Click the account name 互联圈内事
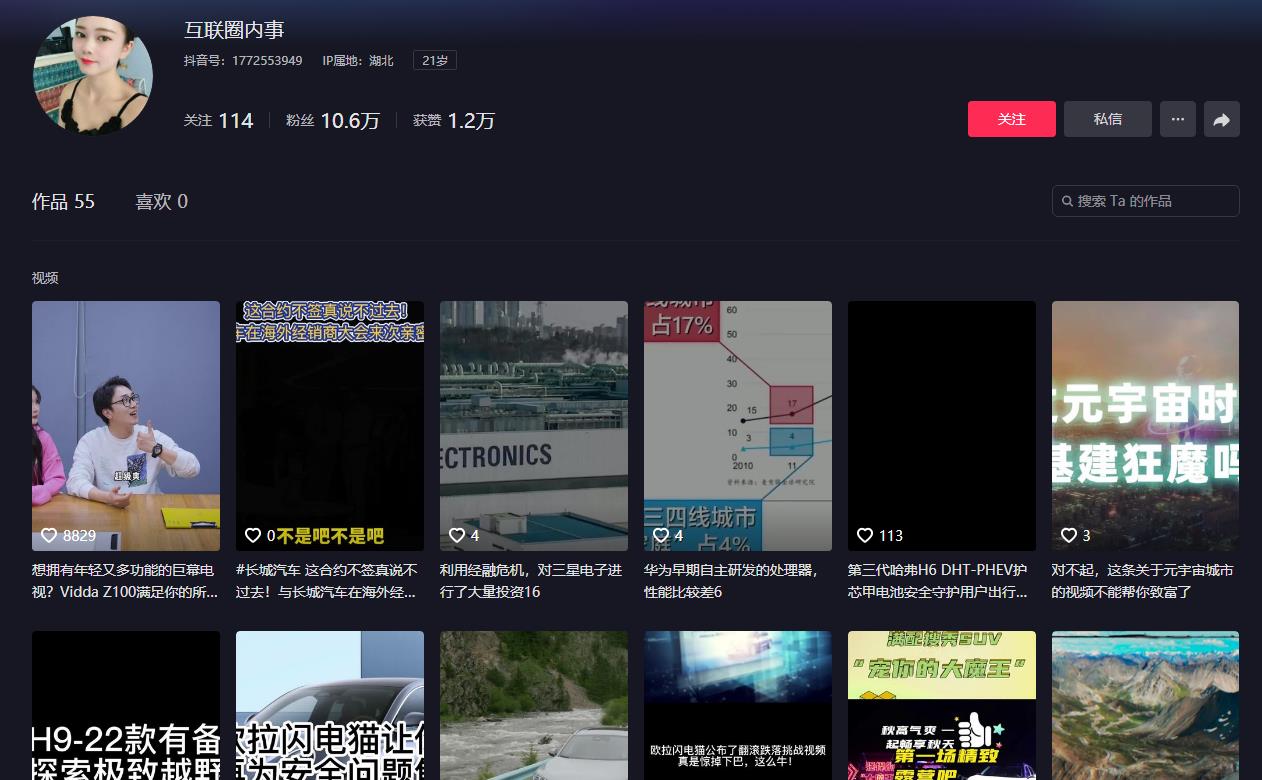The width and height of the screenshot is (1262, 780). pyautogui.click(x=235, y=30)
